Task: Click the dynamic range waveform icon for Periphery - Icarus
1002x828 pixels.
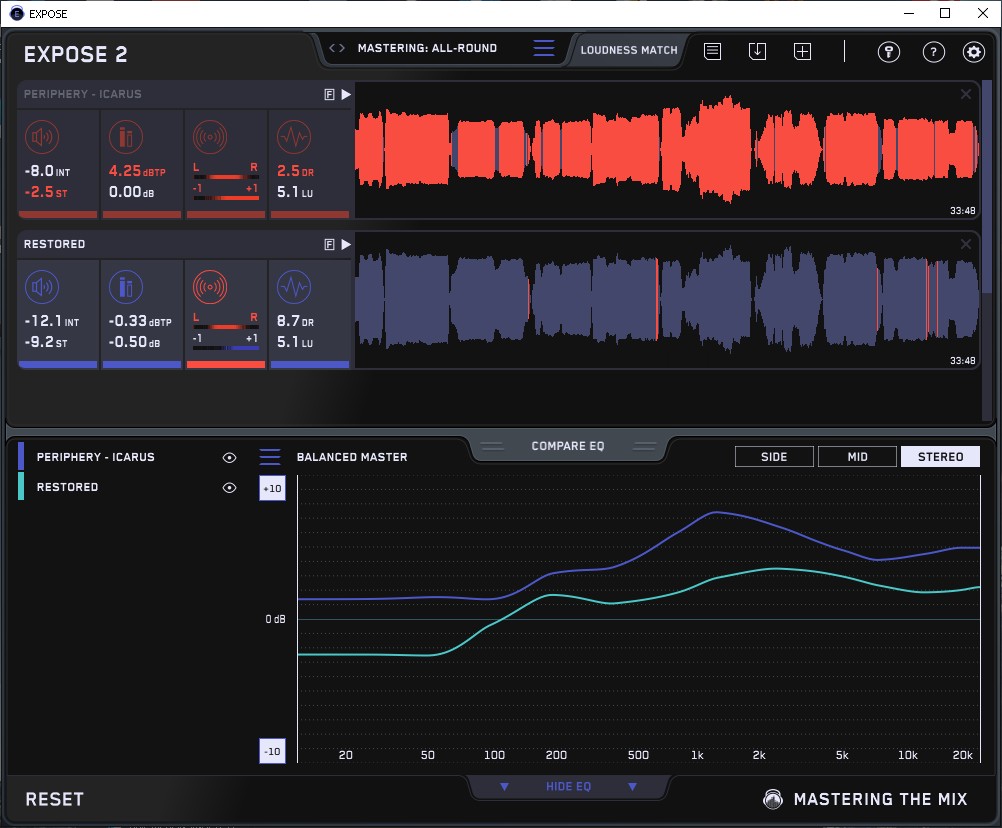Action: [292, 137]
